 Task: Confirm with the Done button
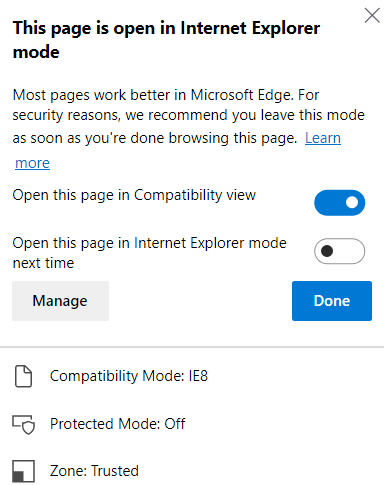click(x=332, y=301)
